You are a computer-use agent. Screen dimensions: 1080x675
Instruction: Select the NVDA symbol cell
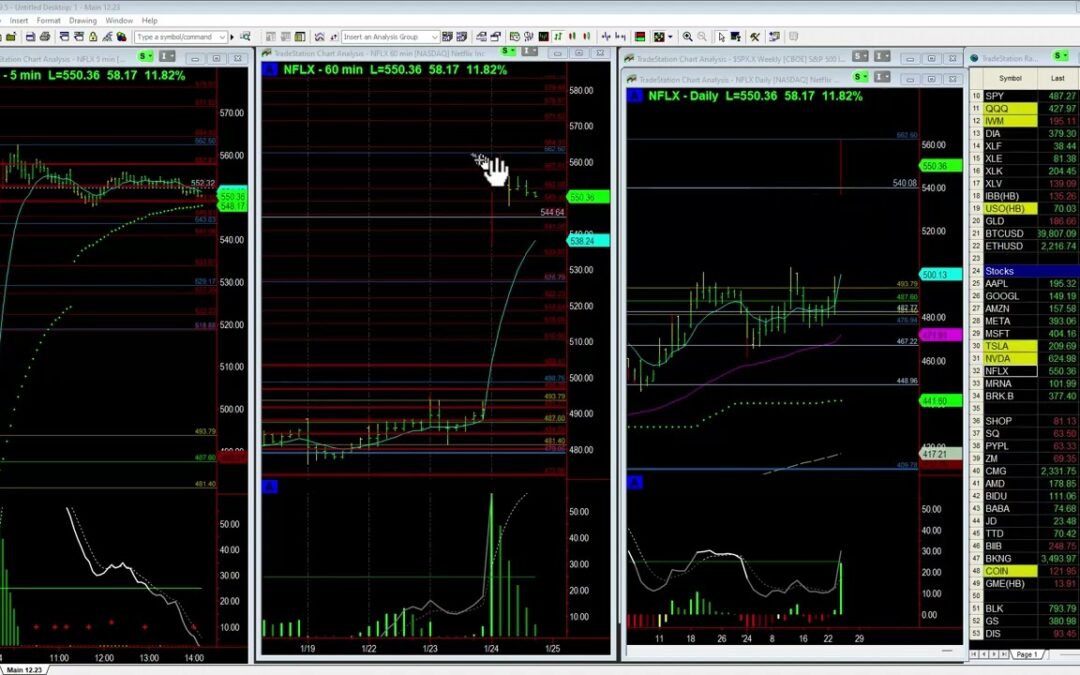(x=1010, y=359)
